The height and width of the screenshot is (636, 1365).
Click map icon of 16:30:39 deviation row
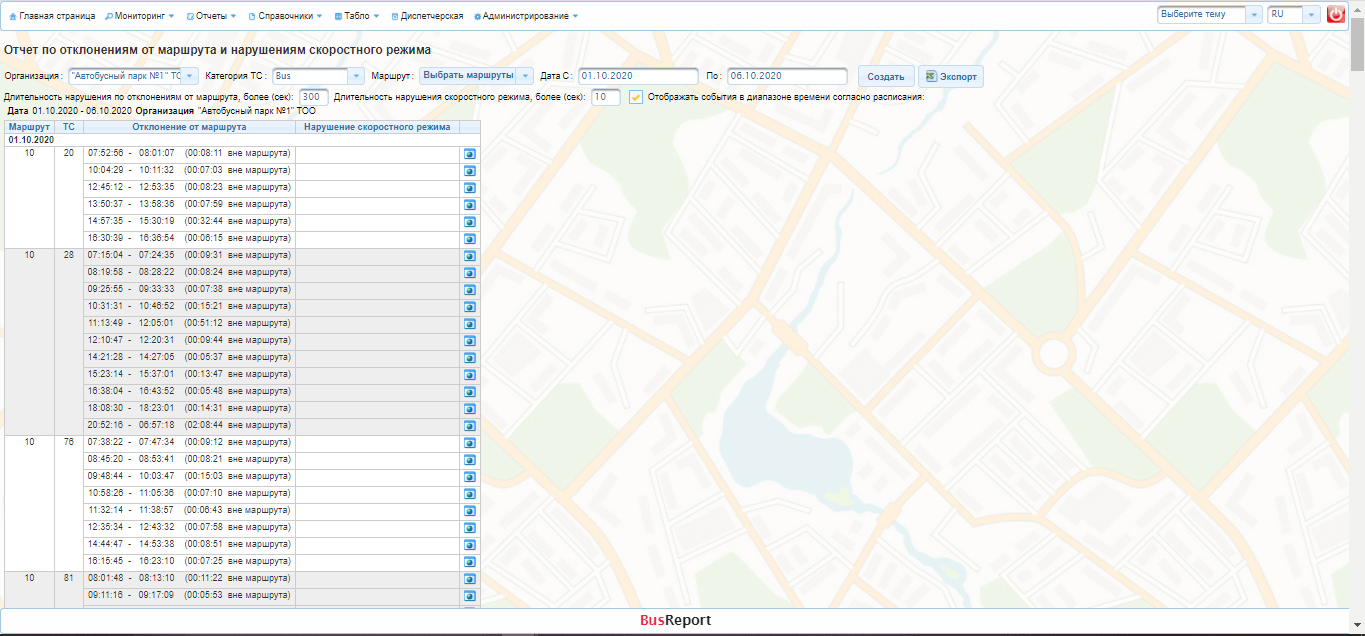click(x=470, y=239)
